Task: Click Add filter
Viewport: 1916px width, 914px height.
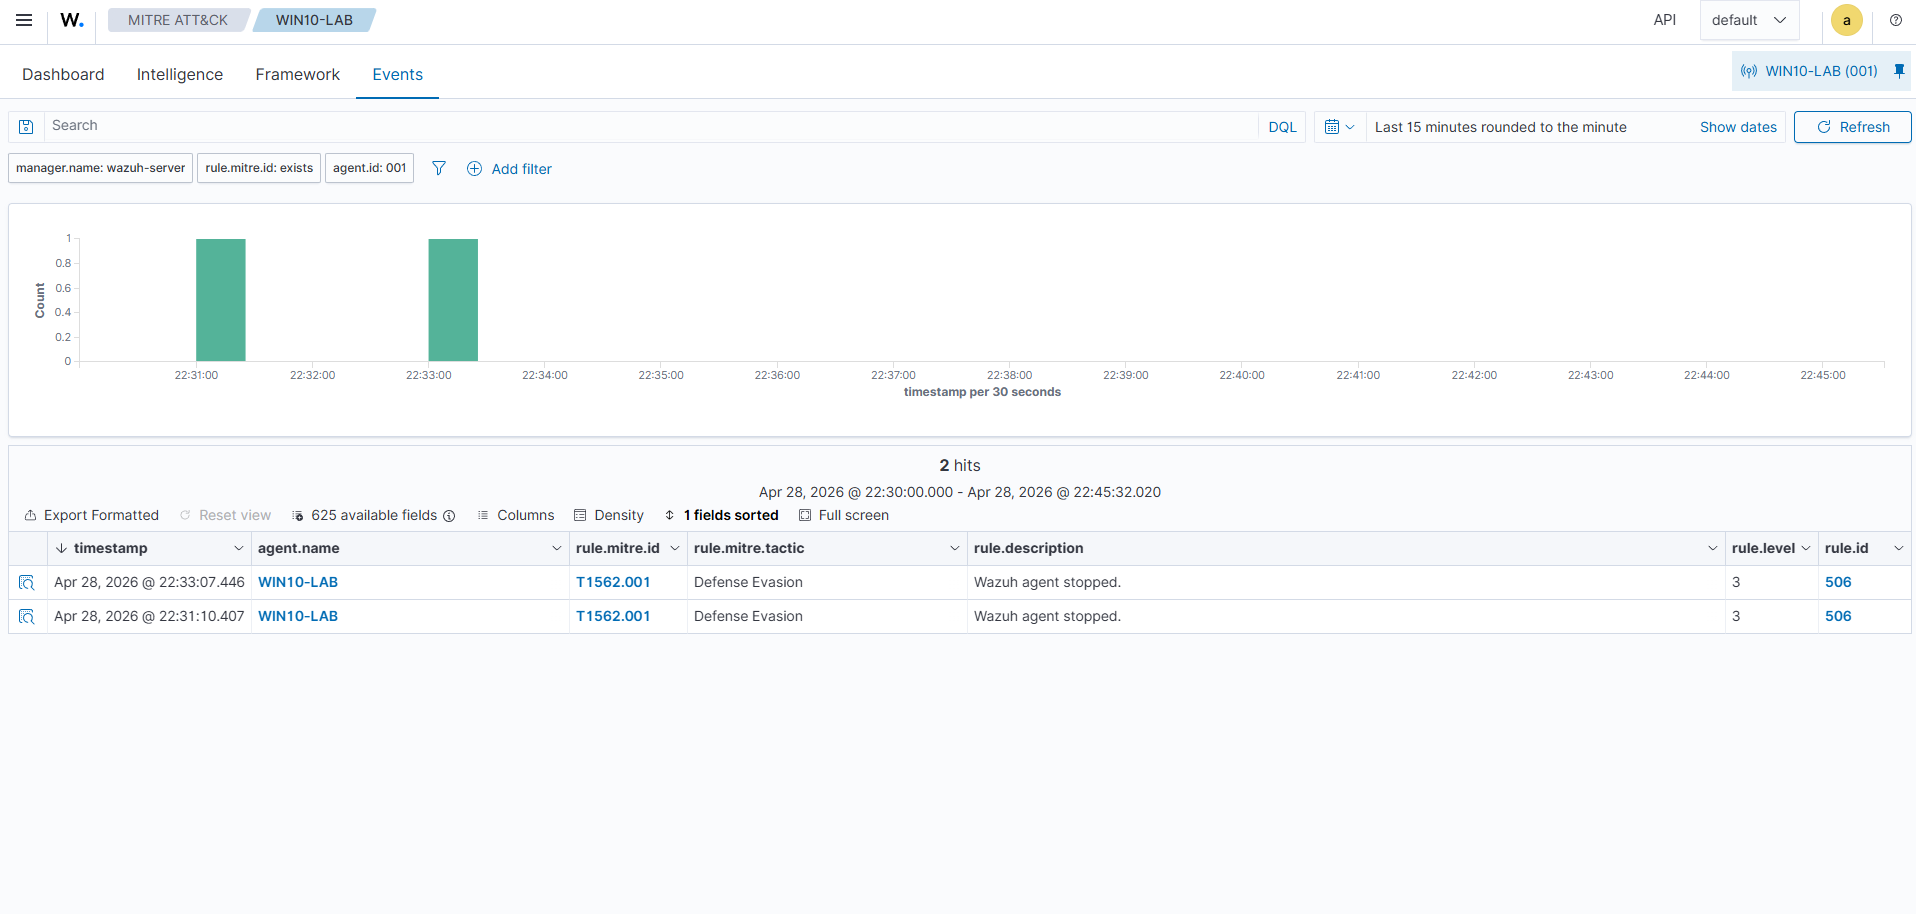Action: pos(509,169)
